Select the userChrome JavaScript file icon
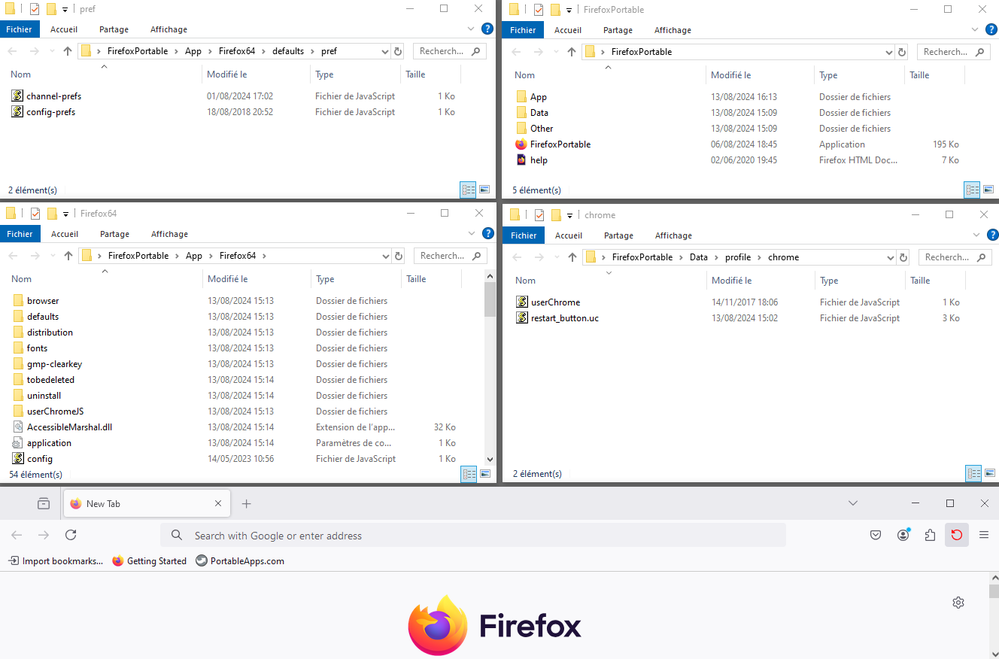The width and height of the screenshot is (999, 659). point(522,302)
